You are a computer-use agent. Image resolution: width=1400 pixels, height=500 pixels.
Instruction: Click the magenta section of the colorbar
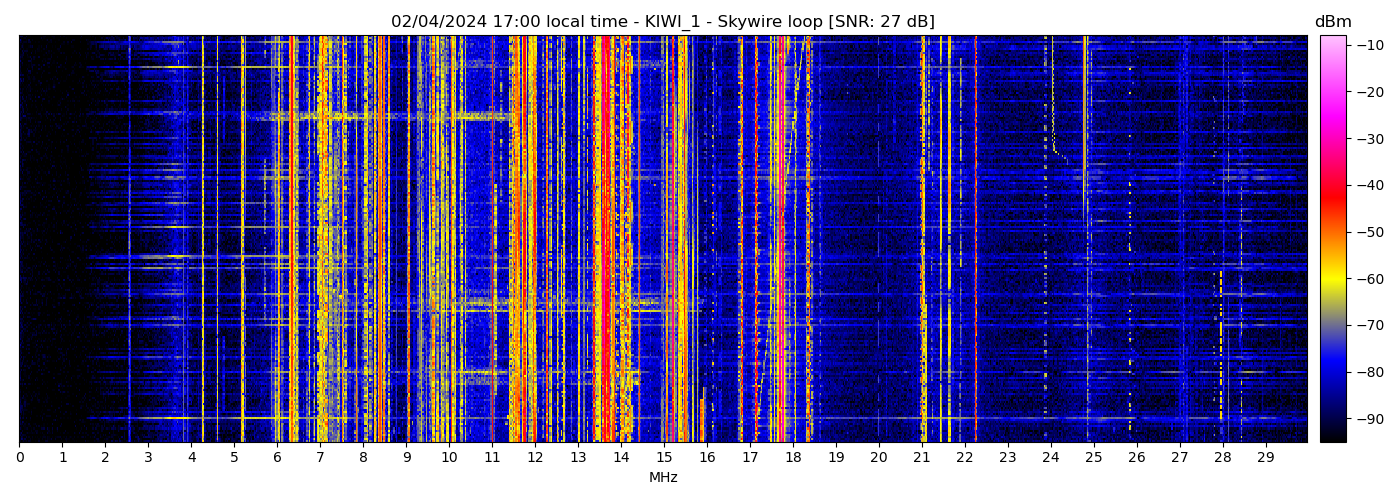pos(1332,110)
